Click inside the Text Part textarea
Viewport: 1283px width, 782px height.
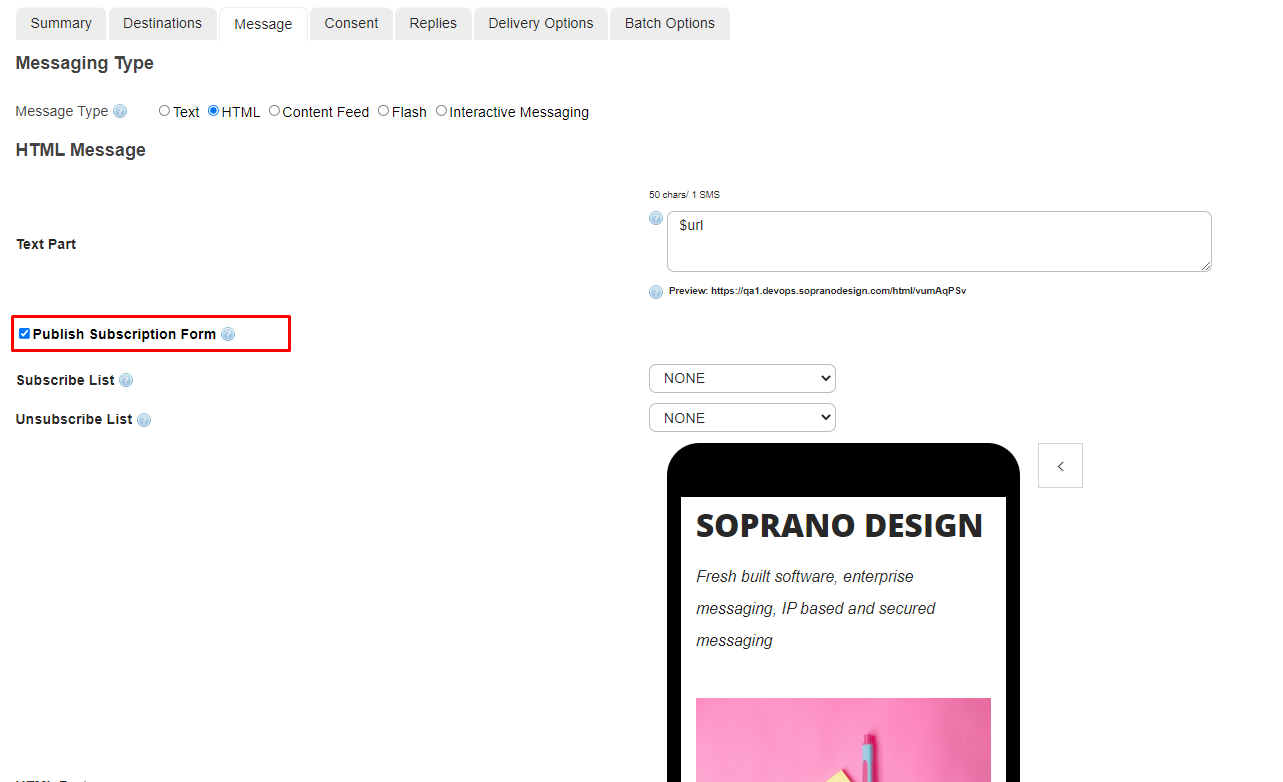(x=938, y=241)
